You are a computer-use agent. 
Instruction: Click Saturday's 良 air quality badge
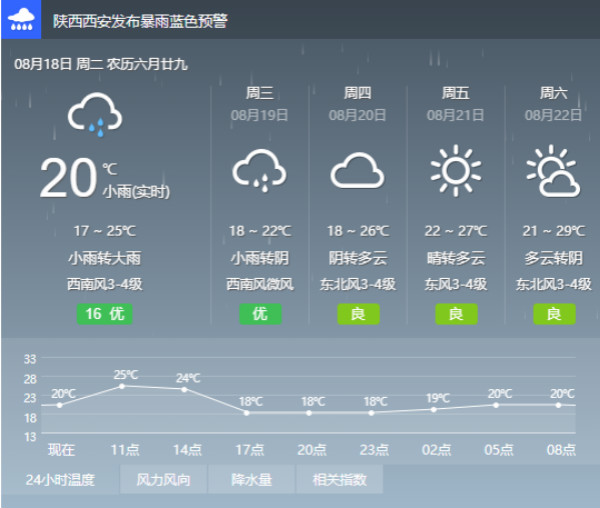click(554, 314)
